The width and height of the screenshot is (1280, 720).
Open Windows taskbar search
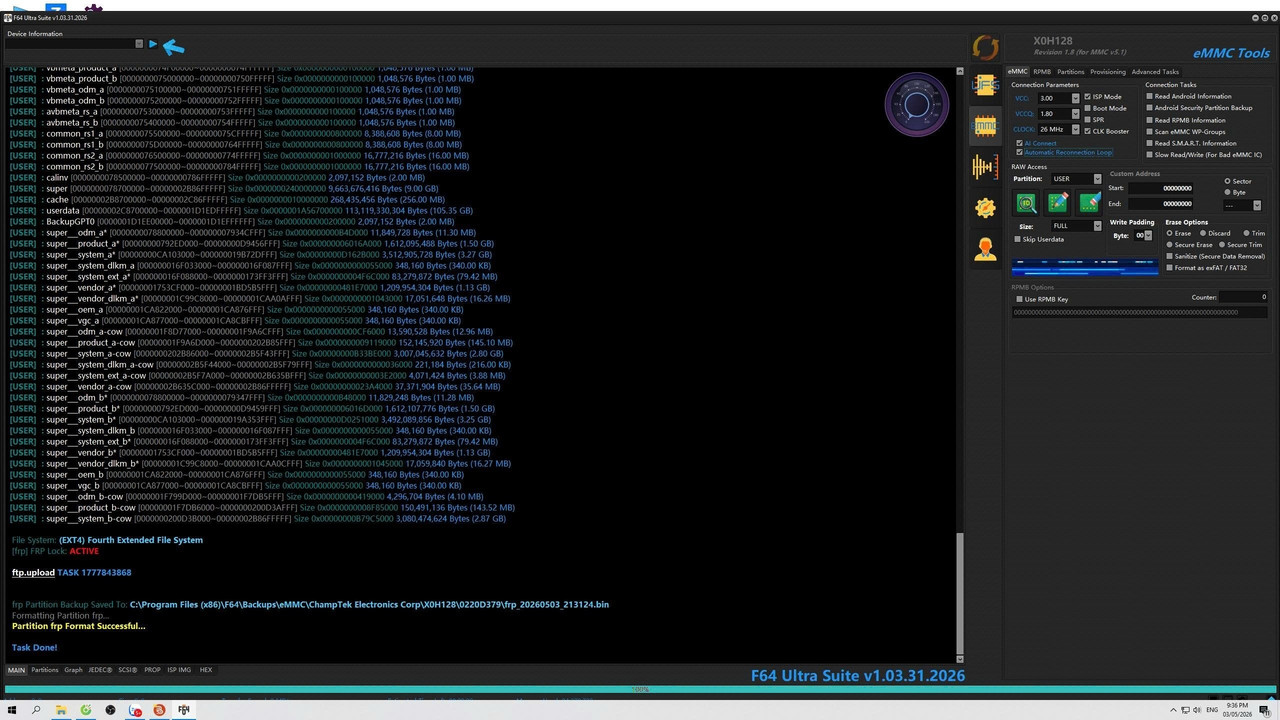(x=37, y=710)
